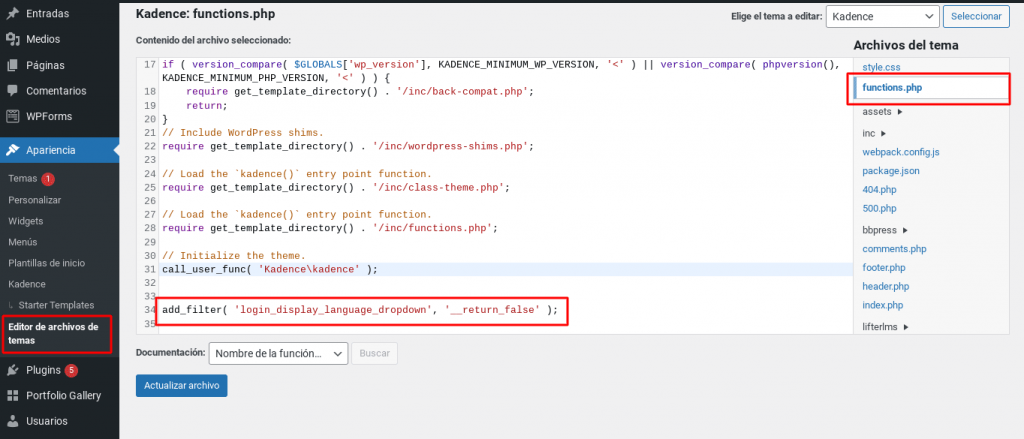This screenshot has width=1024, height=439.
Task: Open index.php file
Action: tap(882, 306)
